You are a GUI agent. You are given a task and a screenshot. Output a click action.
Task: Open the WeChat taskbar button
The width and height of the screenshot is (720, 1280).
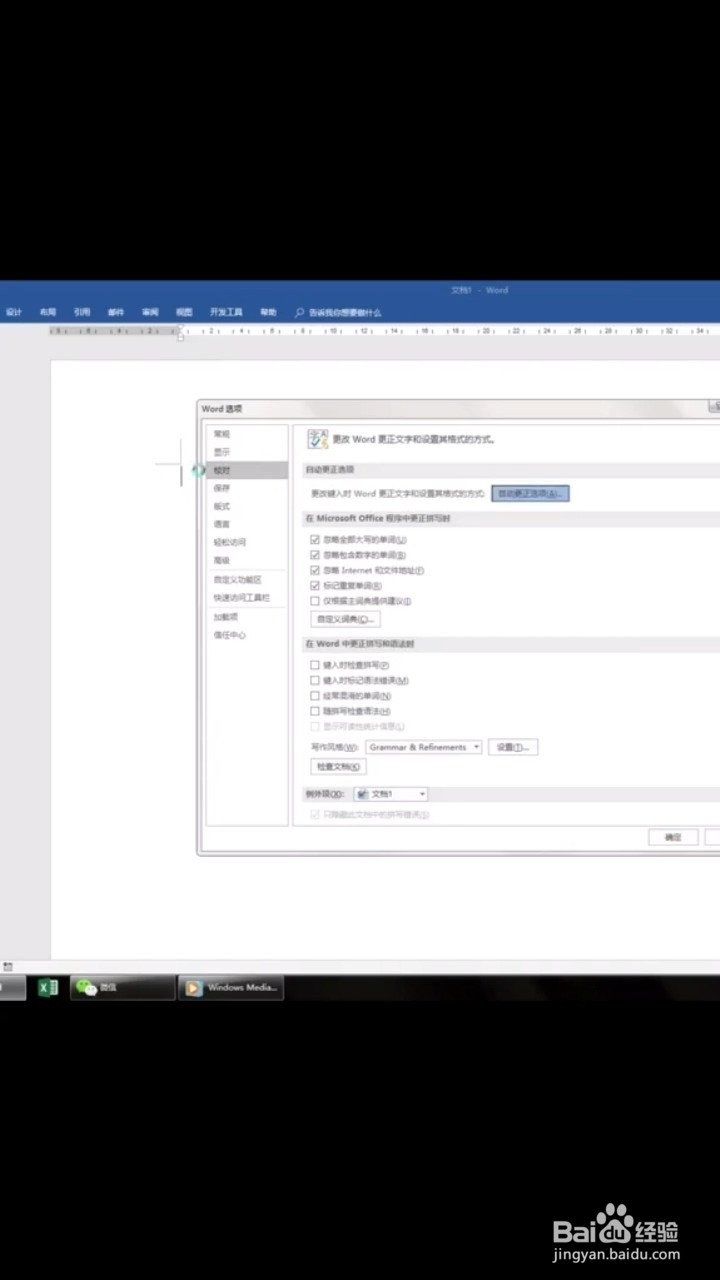click(122, 988)
